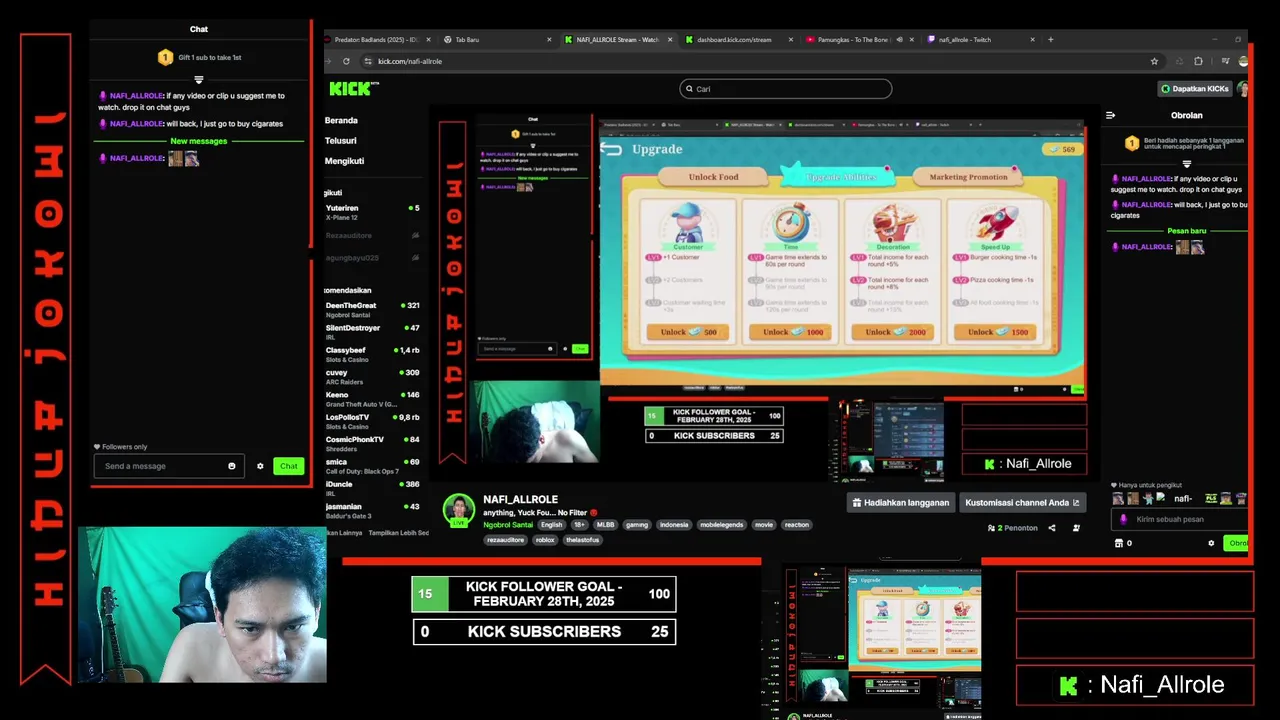The image size is (1280, 720).
Task: Click the MLBB stream tag
Action: pyautogui.click(x=606, y=525)
